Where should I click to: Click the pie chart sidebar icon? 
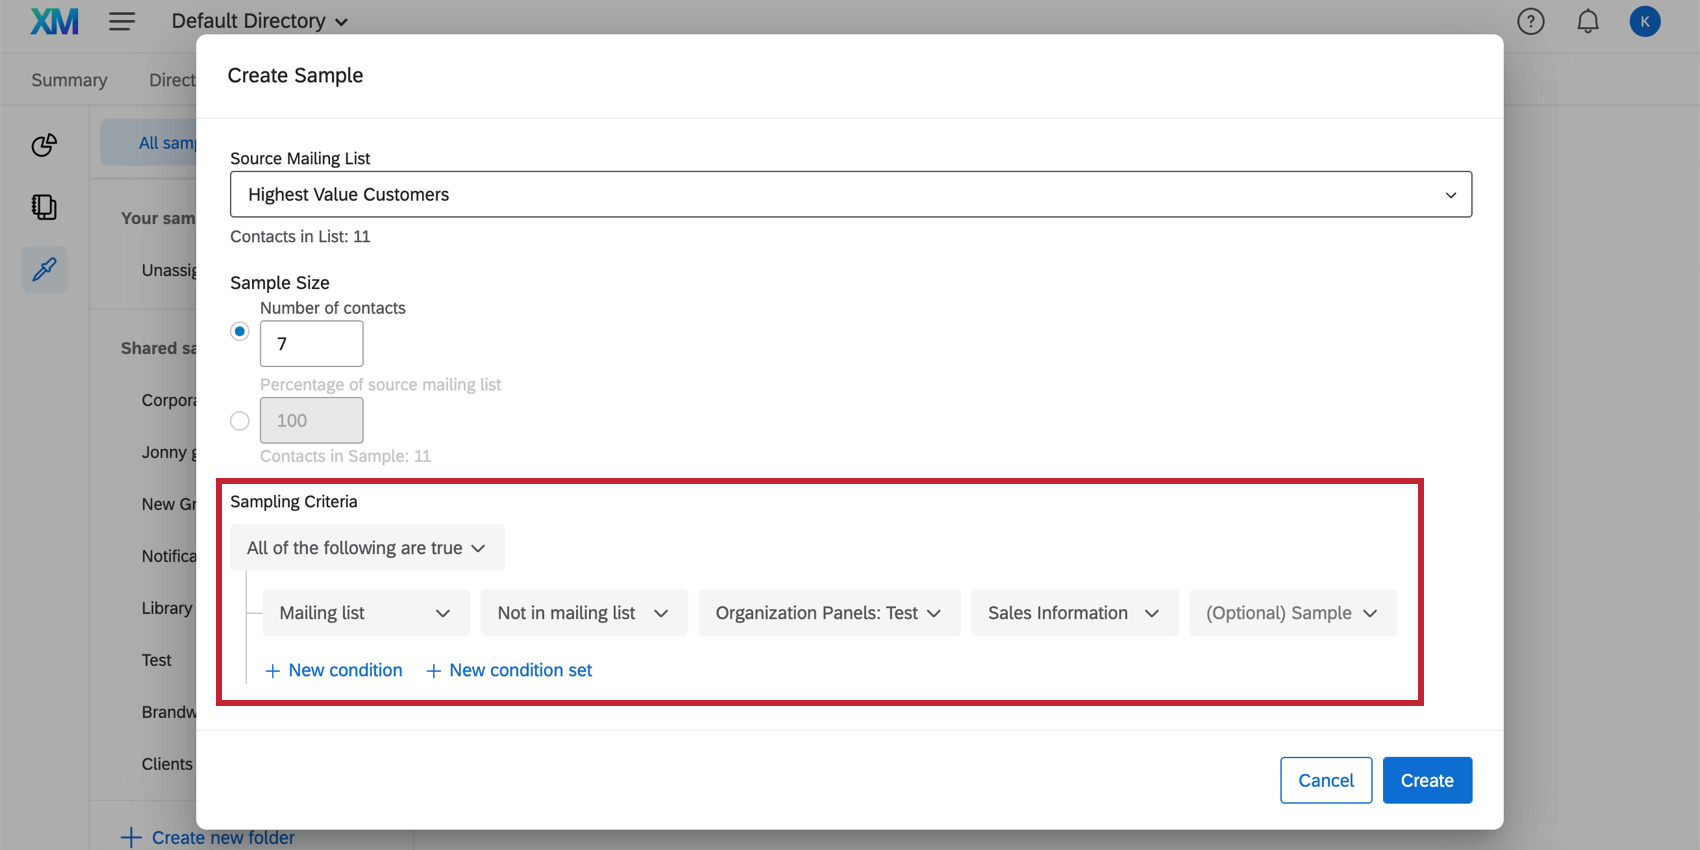[x=44, y=145]
